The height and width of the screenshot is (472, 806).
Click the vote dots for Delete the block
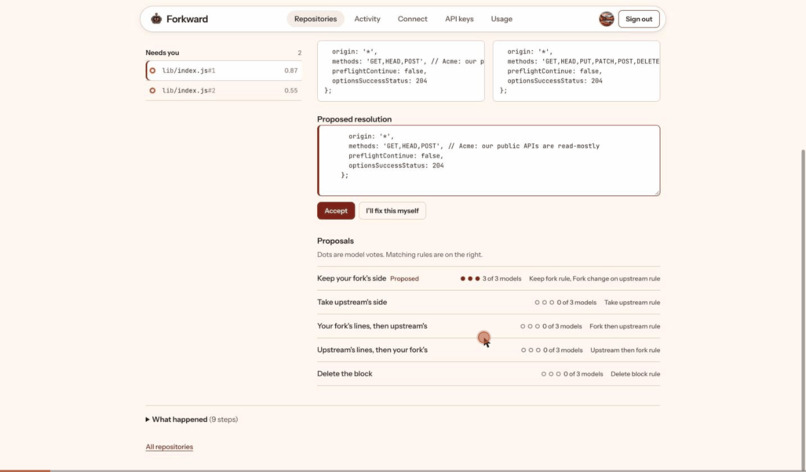(551, 374)
